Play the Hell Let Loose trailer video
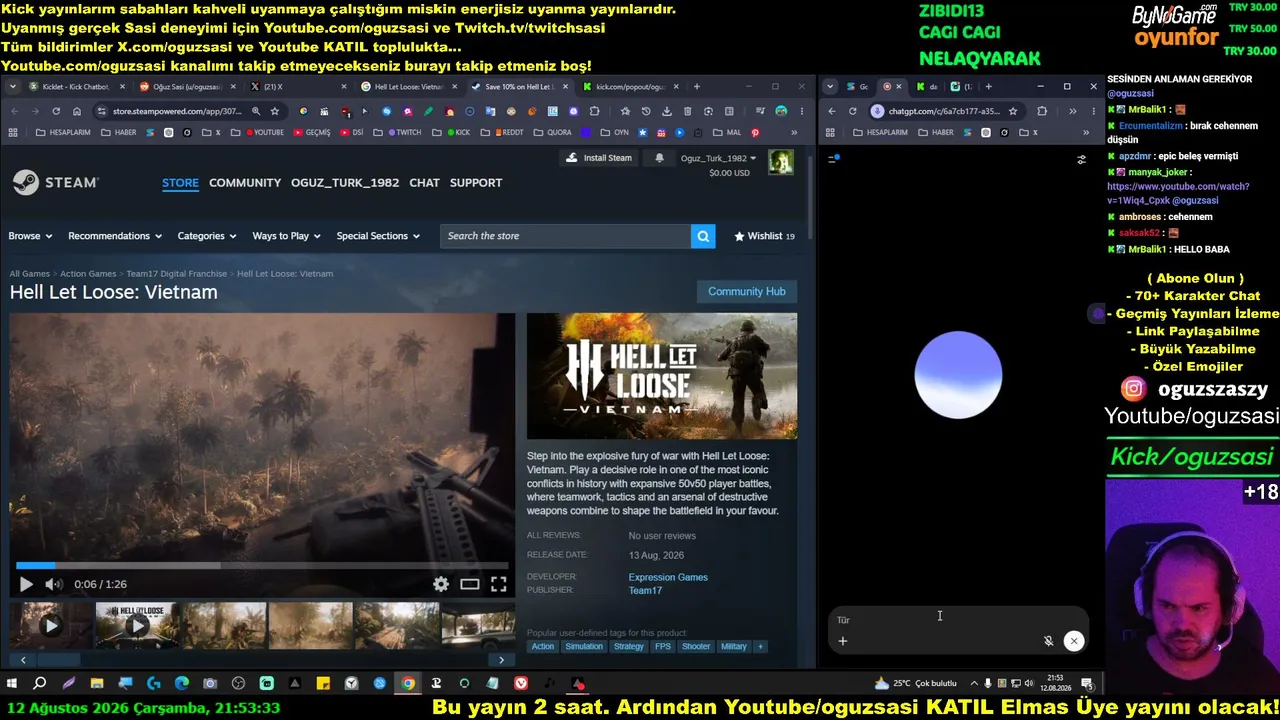The height and width of the screenshot is (720, 1280). pos(26,584)
